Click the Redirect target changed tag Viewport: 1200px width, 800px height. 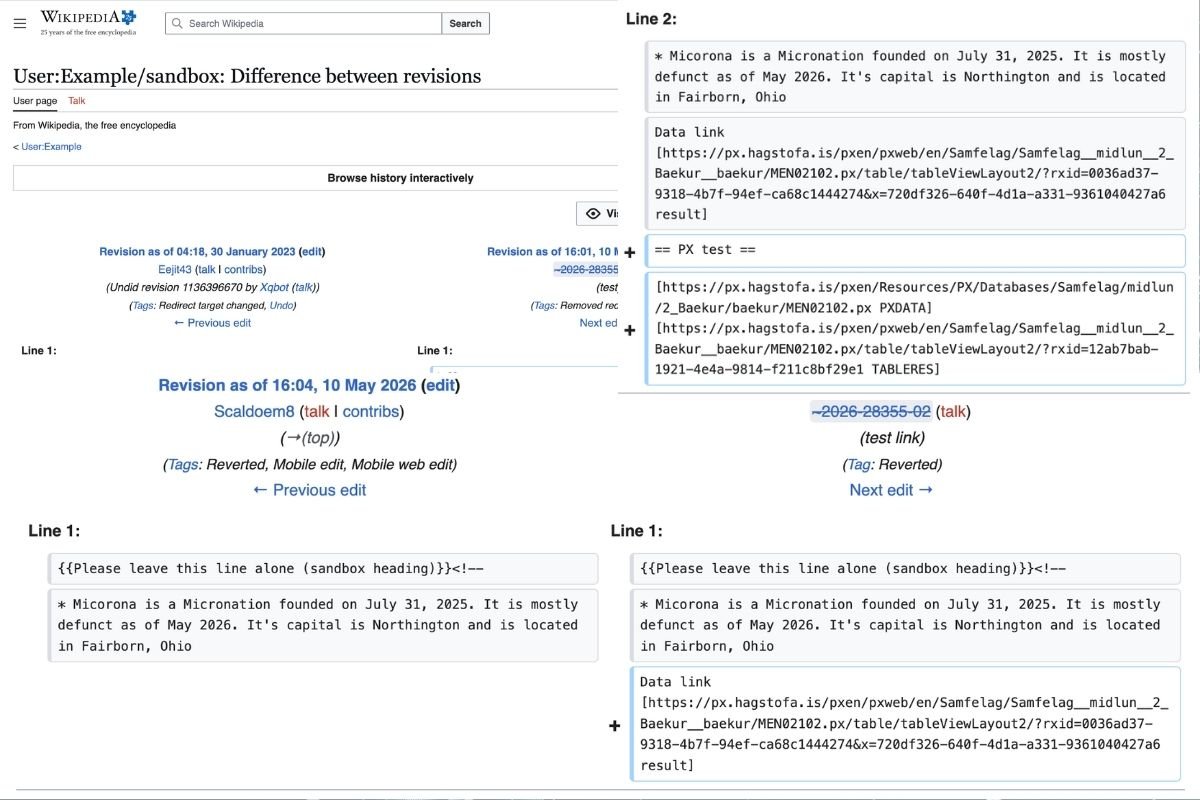click(x=211, y=306)
